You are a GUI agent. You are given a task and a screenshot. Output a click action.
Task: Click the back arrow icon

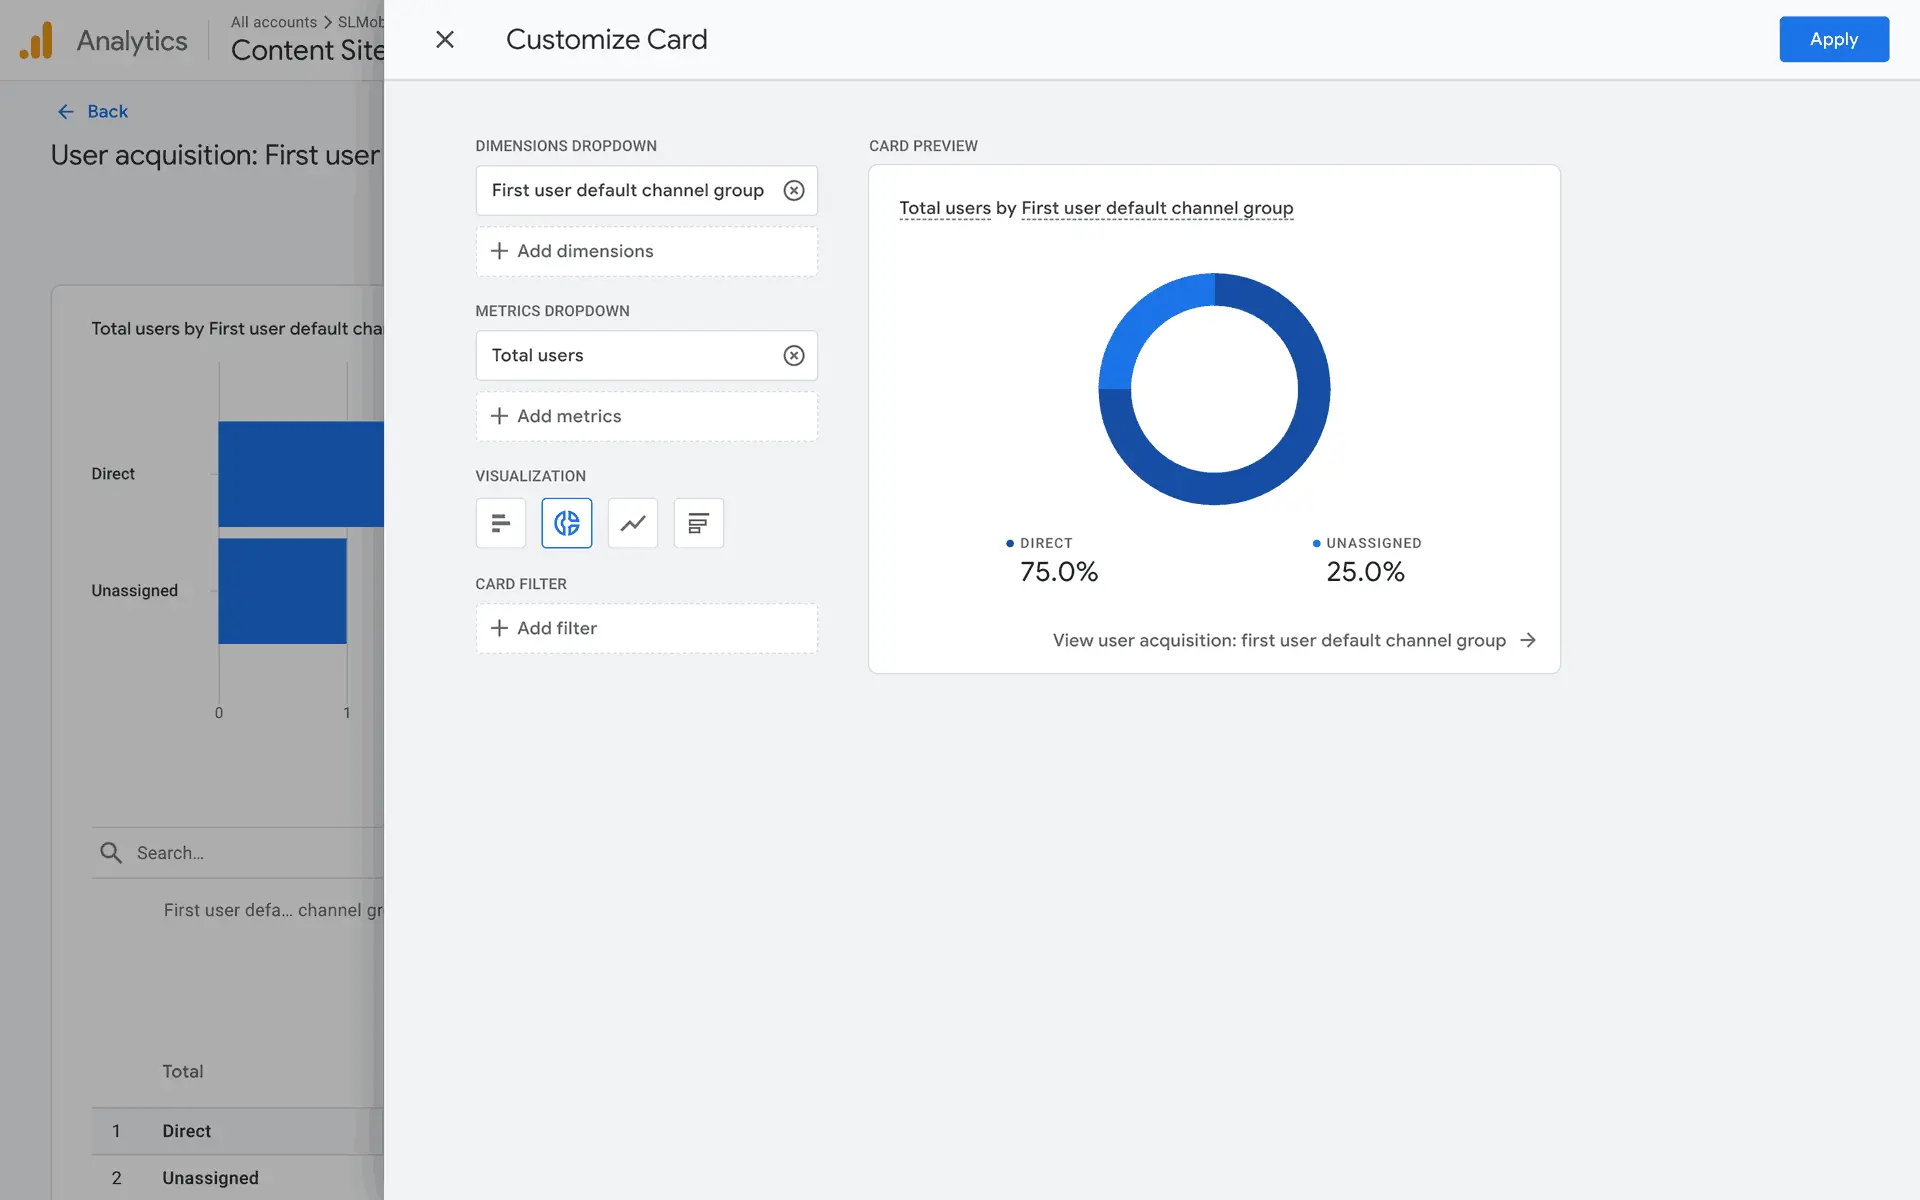[x=66, y=112]
